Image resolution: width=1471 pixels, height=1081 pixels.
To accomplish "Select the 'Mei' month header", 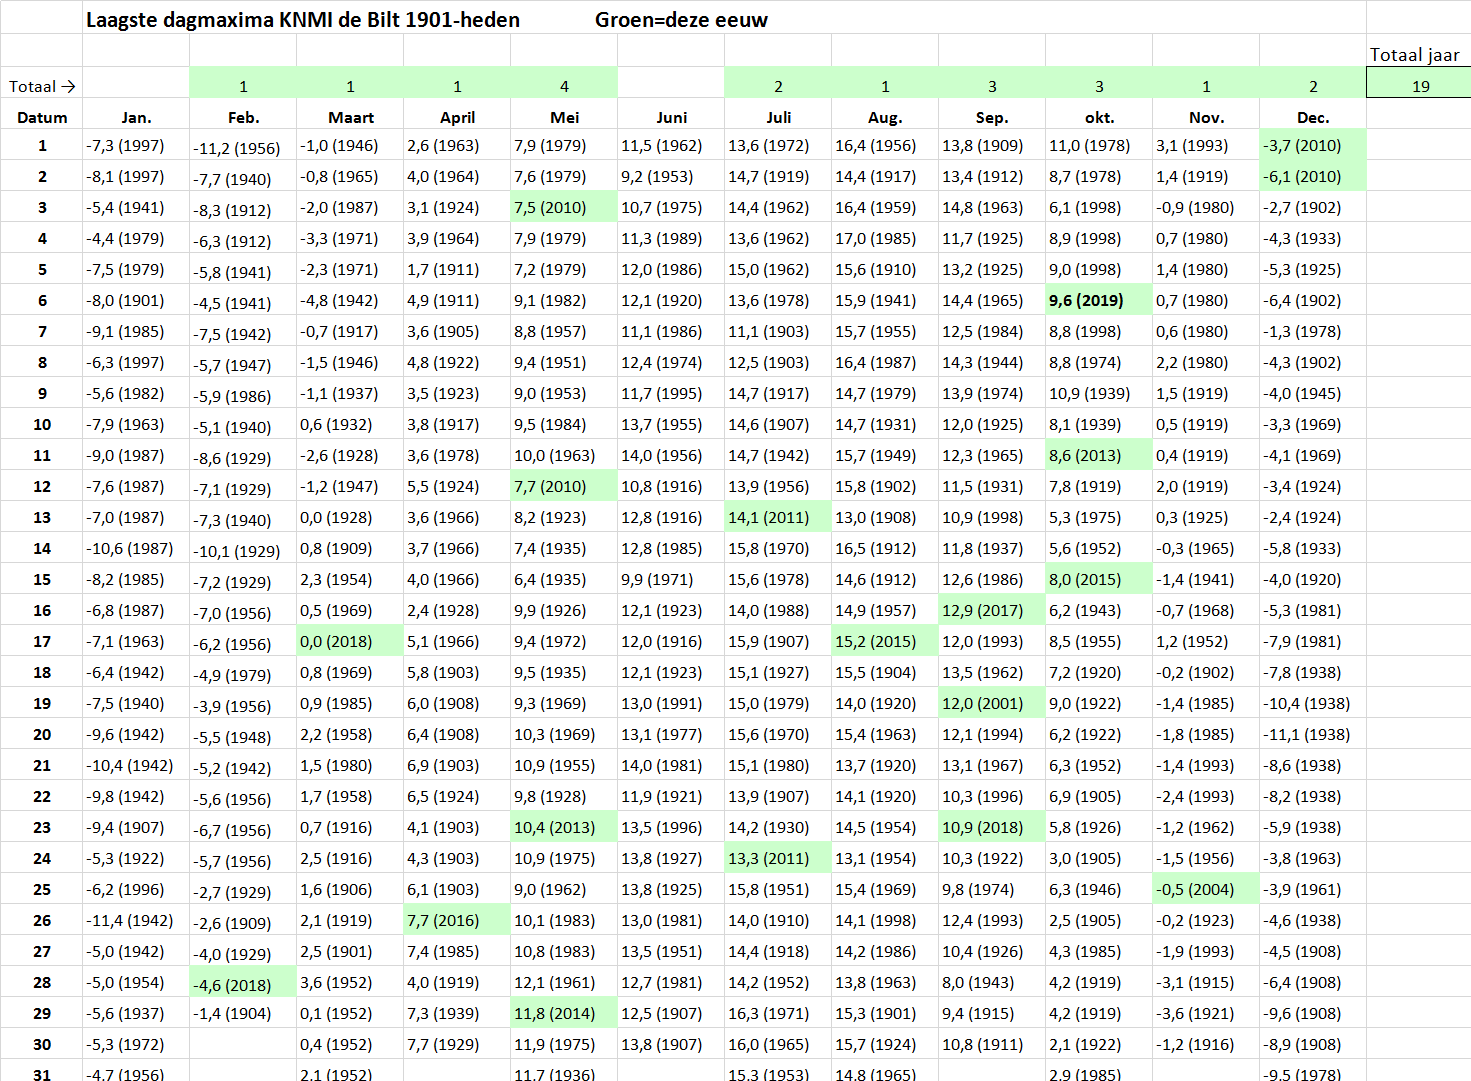I will coord(564,117).
